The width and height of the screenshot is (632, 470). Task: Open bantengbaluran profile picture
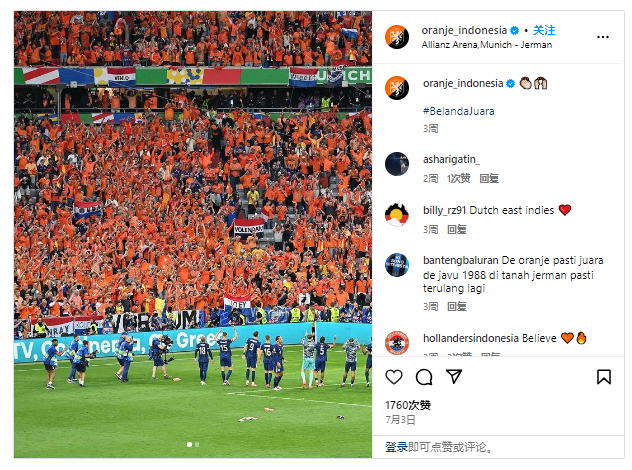click(x=397, y=265)
